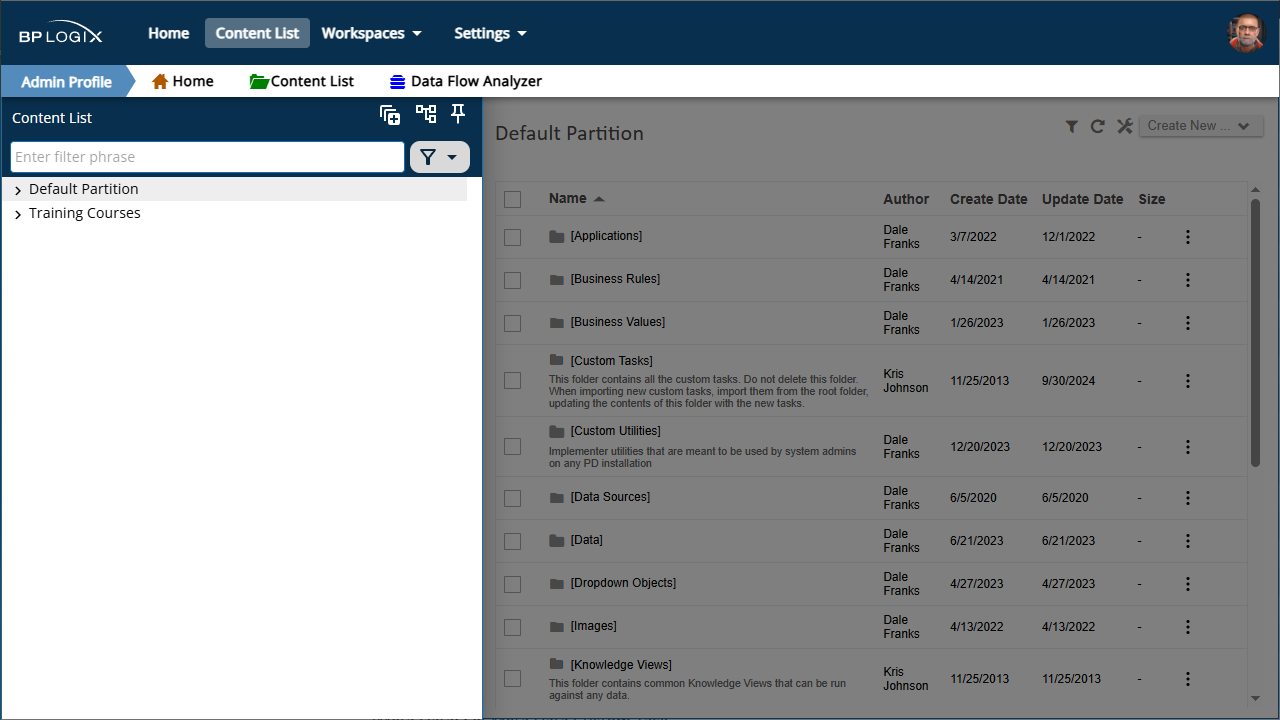The height and width of the screenshot is (720, 1280).
Task: Select the Default Partition tree item label
Action: (84, 189)
